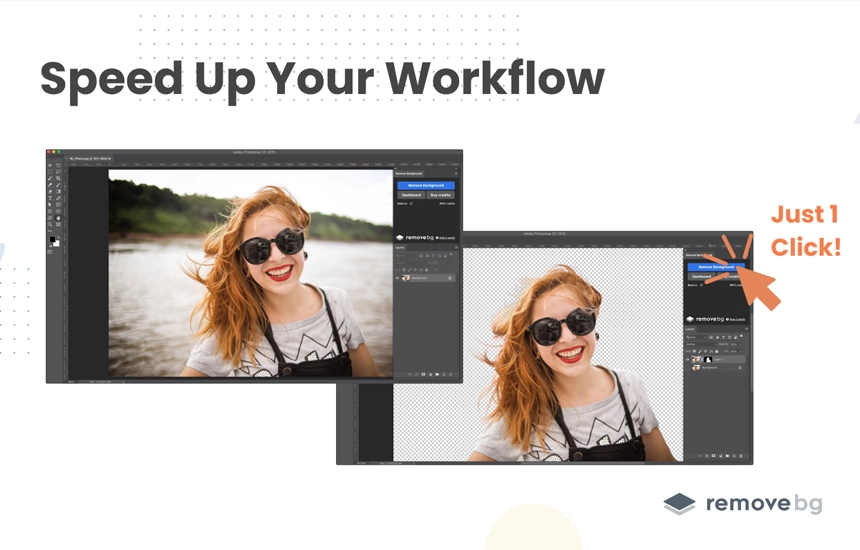This screenshot has height=550, width=860.
Task: Refresh credit balance icon in left window
Action: 411,203
